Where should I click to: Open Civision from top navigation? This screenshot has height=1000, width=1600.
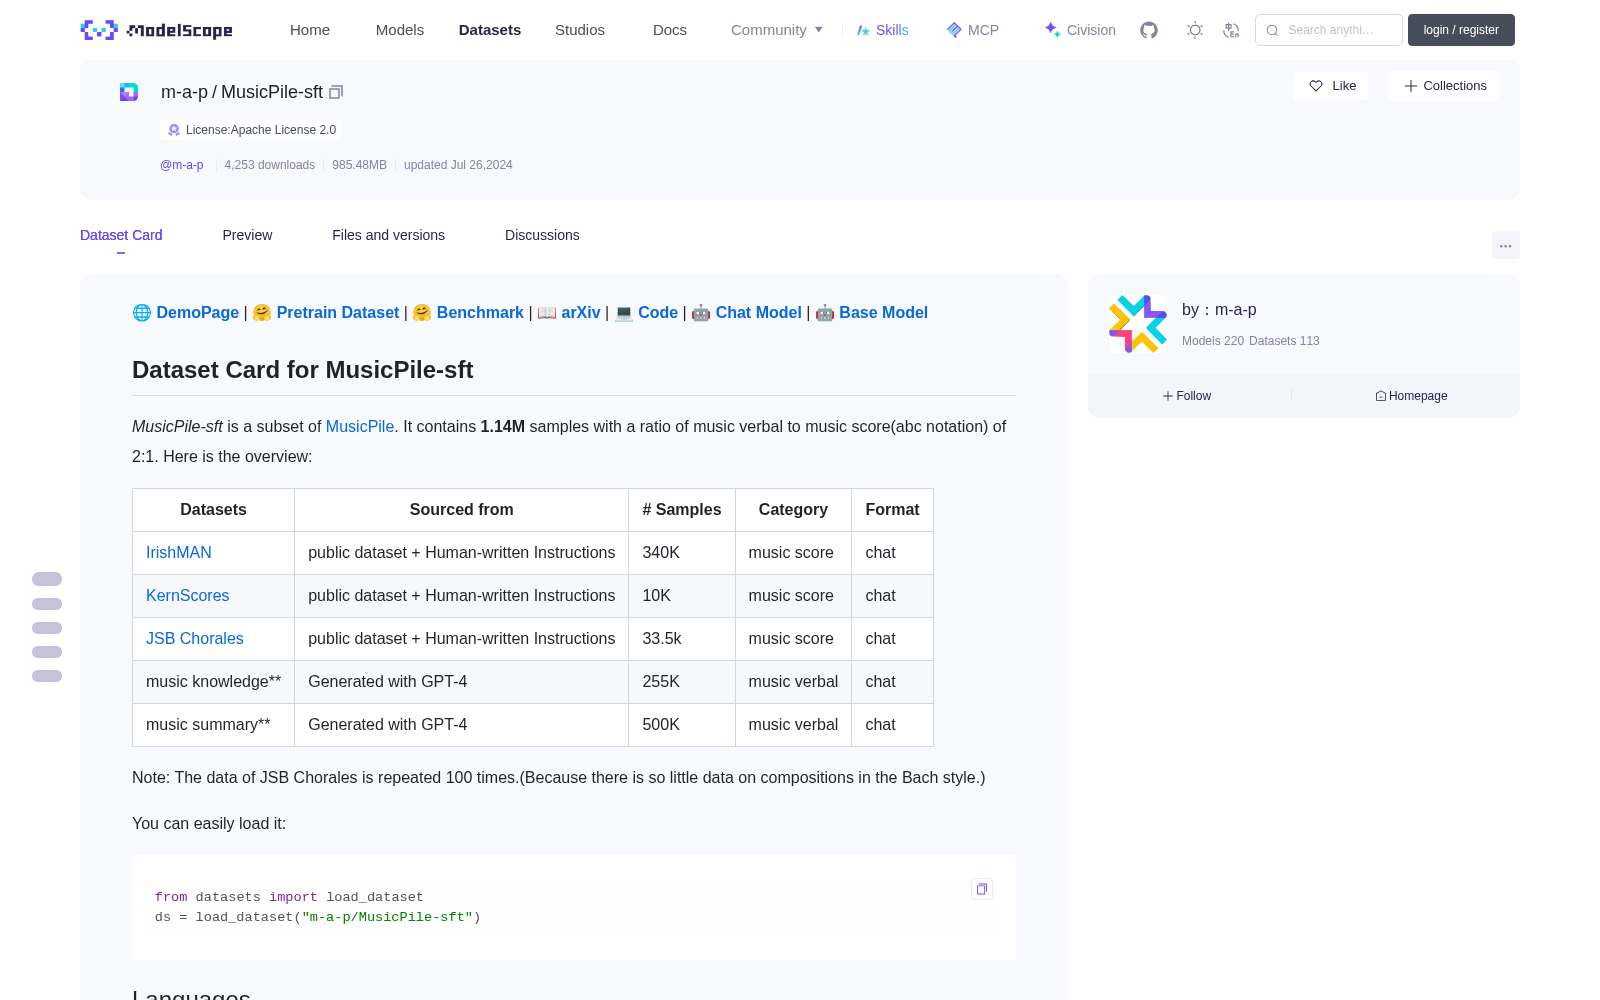1080,30
